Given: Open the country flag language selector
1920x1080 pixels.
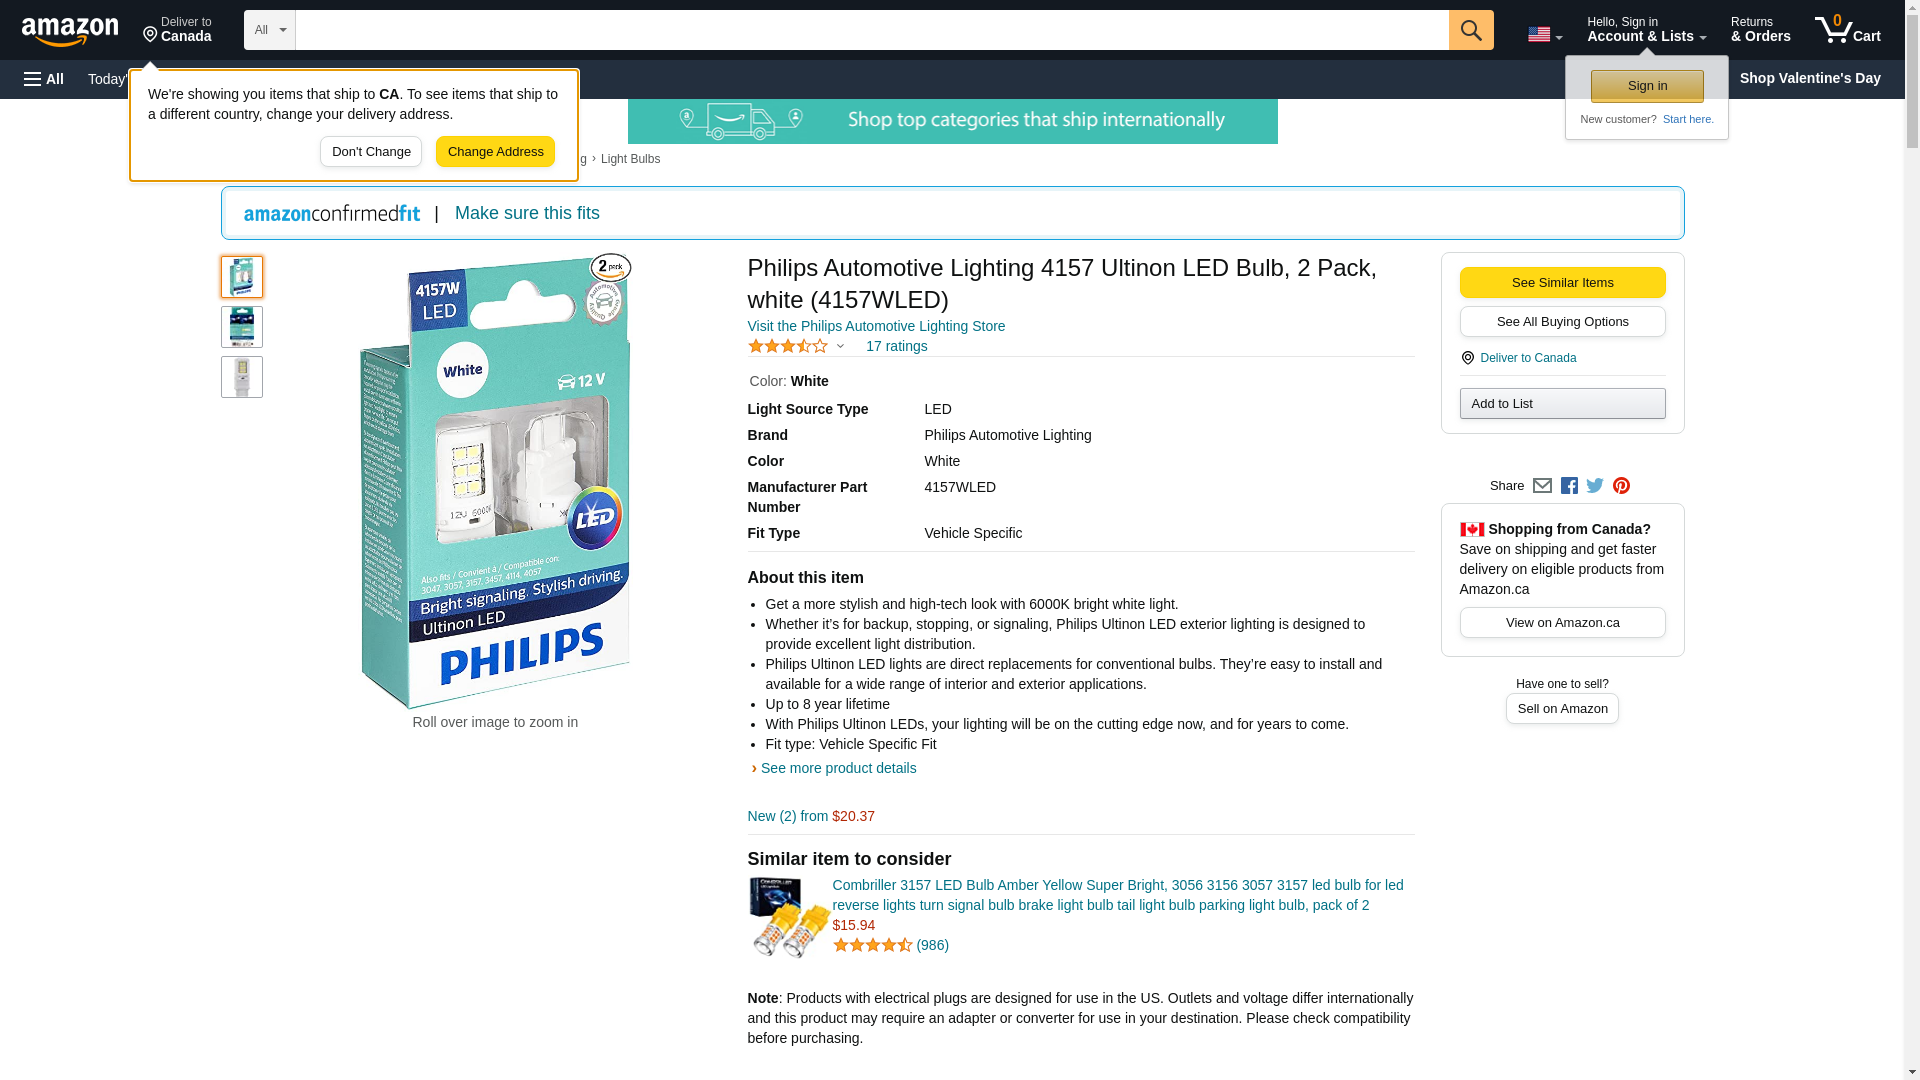Looking at the screenshot, I should pyautogui.click(x=1545, y=35).
